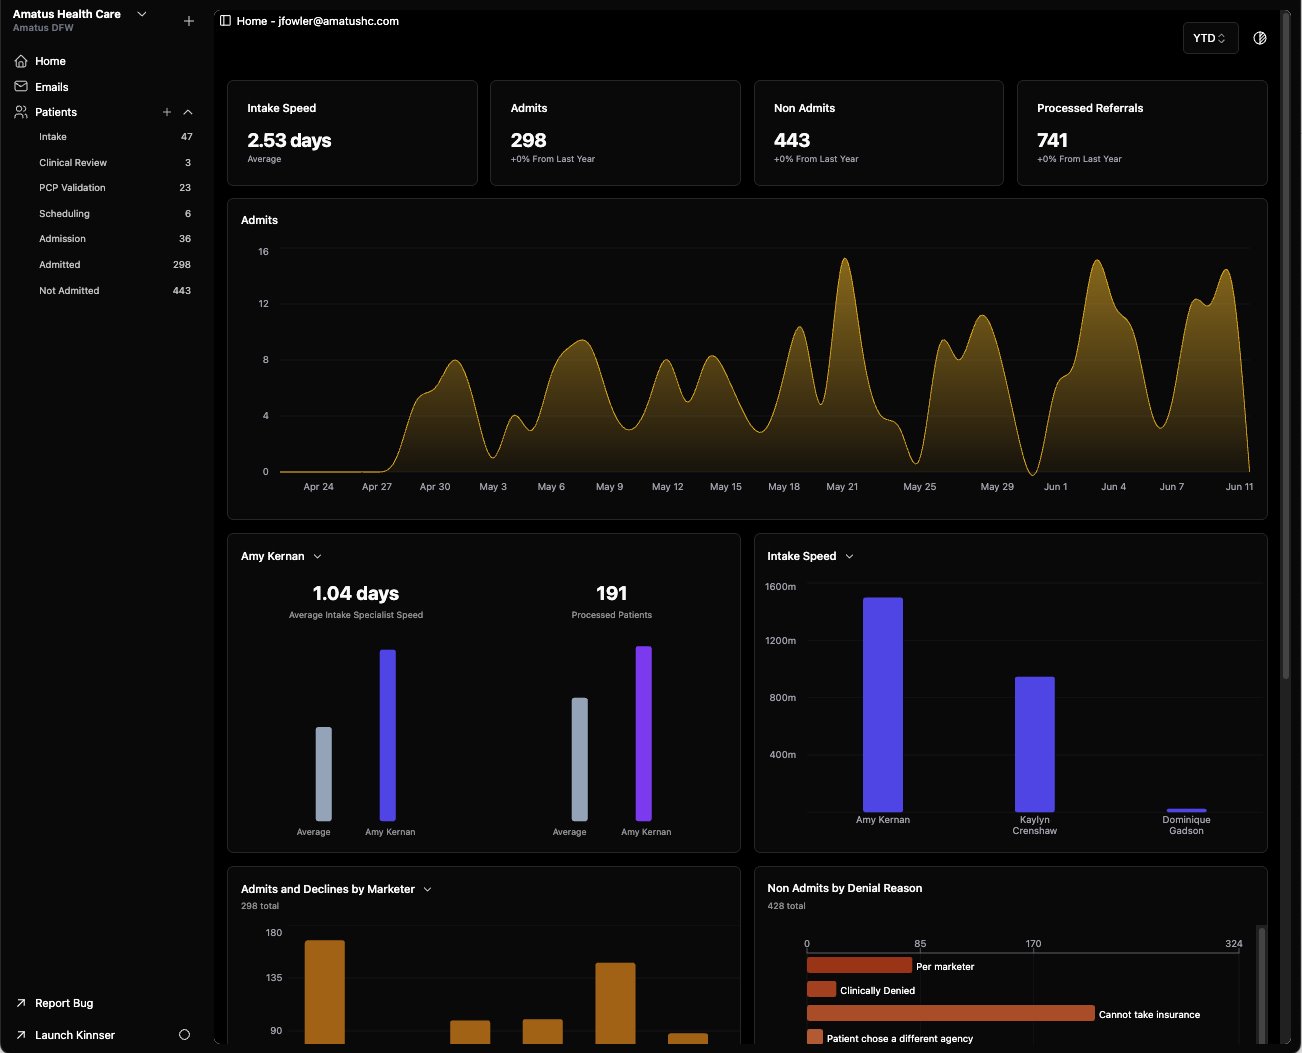Click the Report Bug arrow icon
The image size is (1302, 1053).
21,1003
